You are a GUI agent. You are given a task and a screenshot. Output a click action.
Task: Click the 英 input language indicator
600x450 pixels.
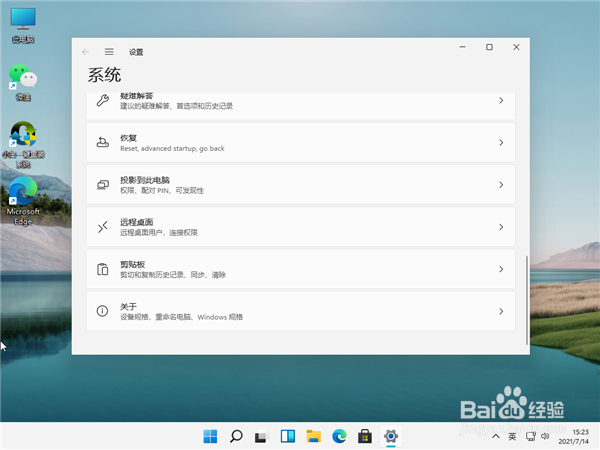pyautogui.click(x=512, y=436)
